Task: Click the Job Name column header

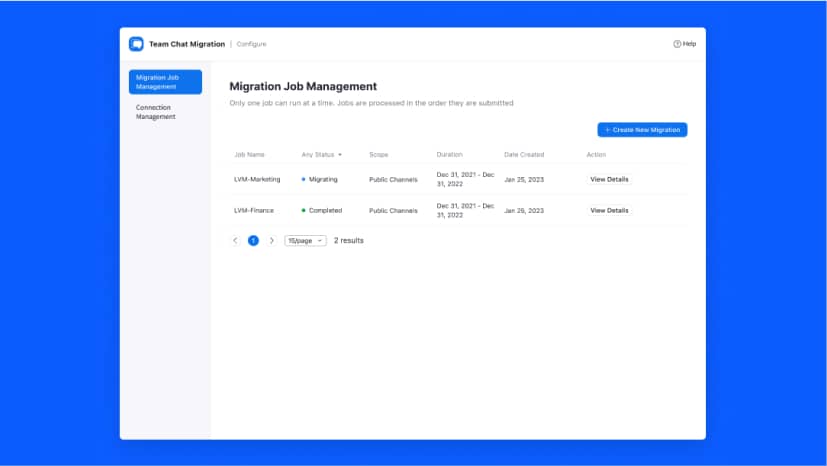Action: pyautogui.click(x=249, y=155)
